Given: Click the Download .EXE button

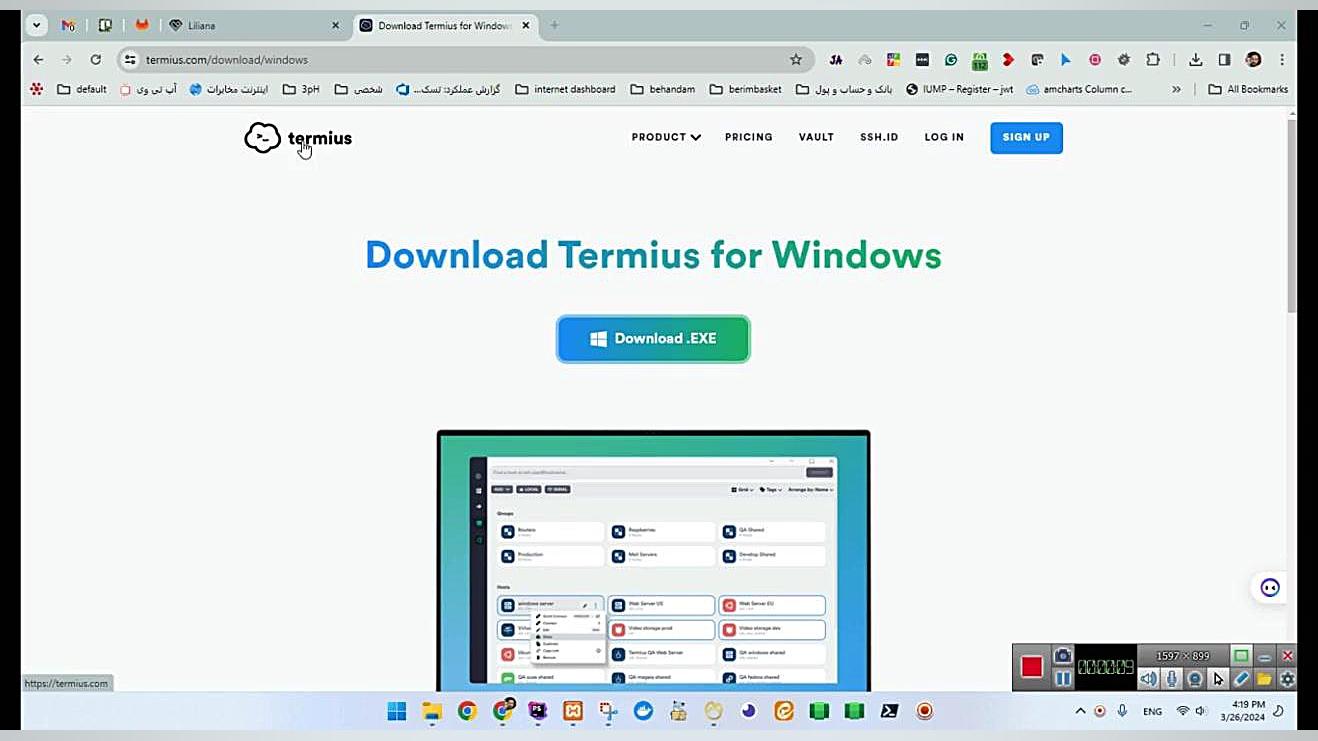Looking at the screenshot, I should (653, 339).
